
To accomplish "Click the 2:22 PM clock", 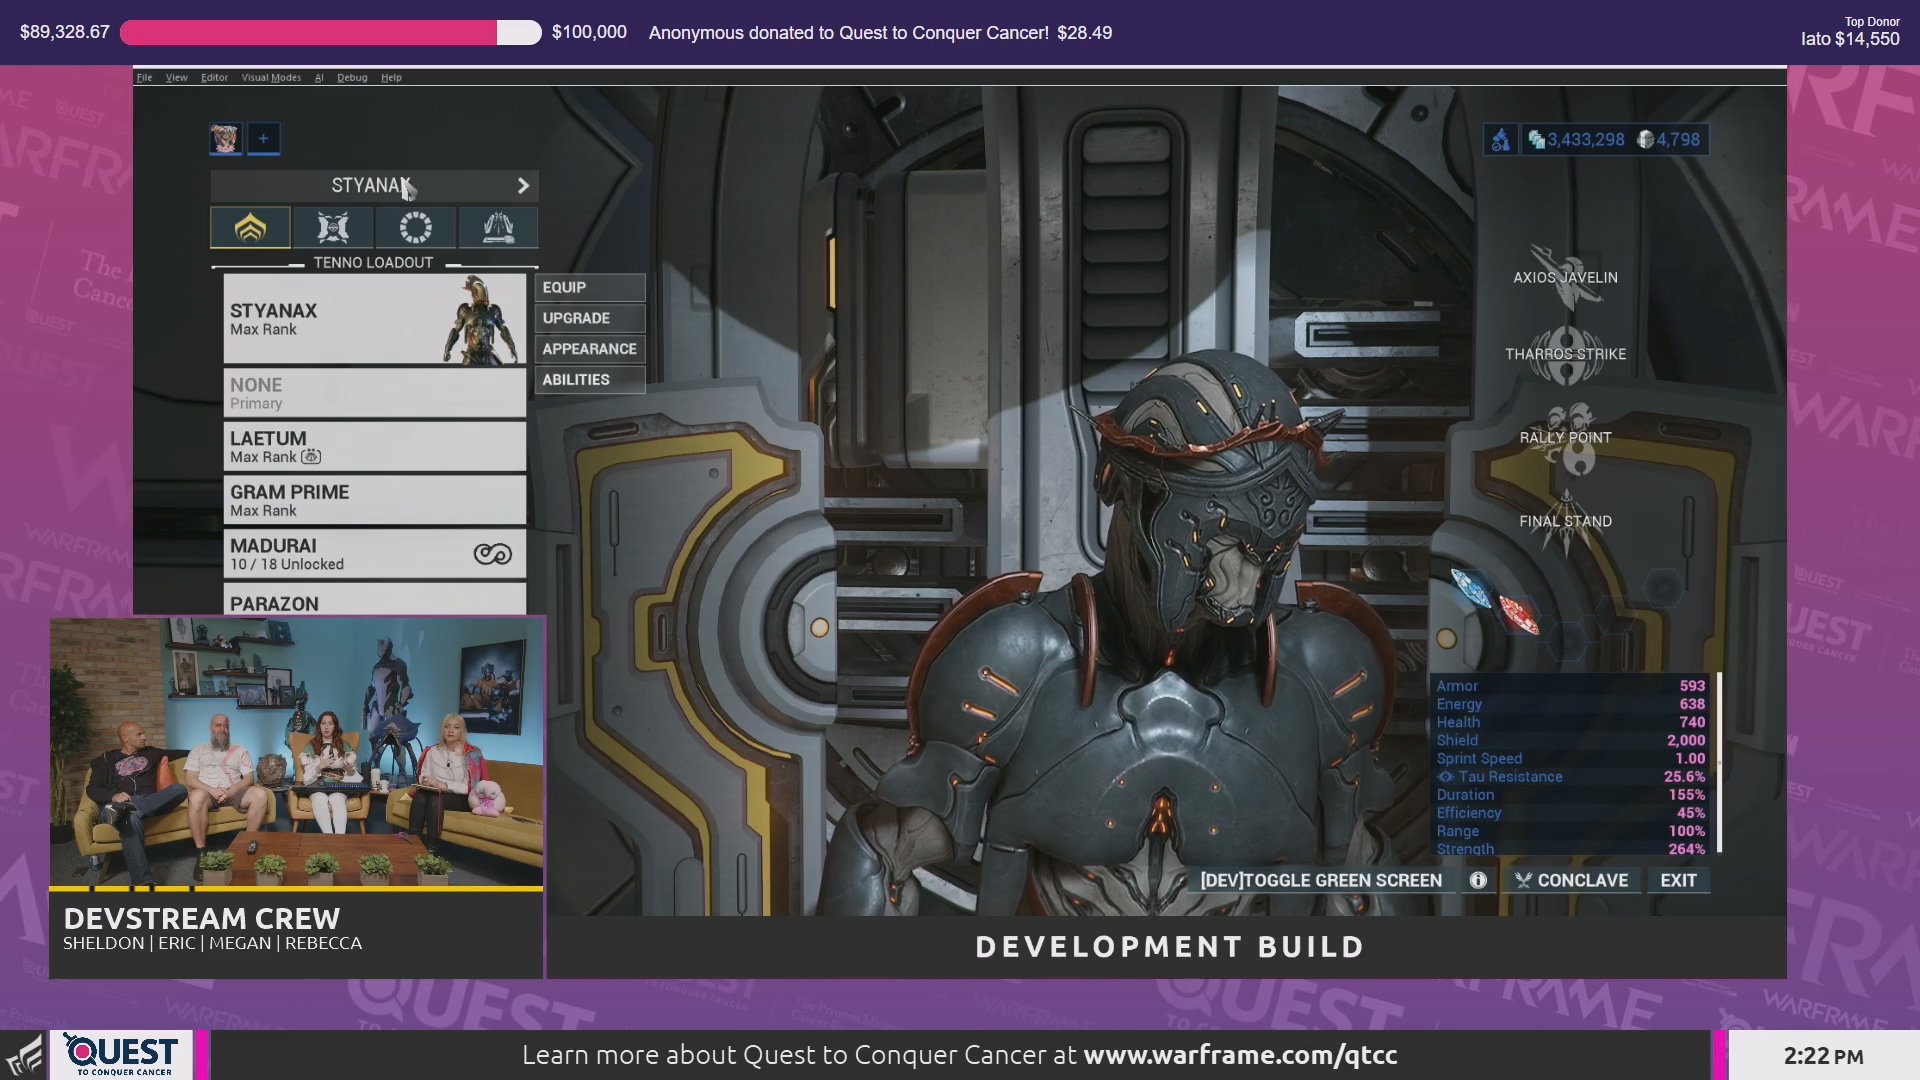I will pos(1823,1056).
